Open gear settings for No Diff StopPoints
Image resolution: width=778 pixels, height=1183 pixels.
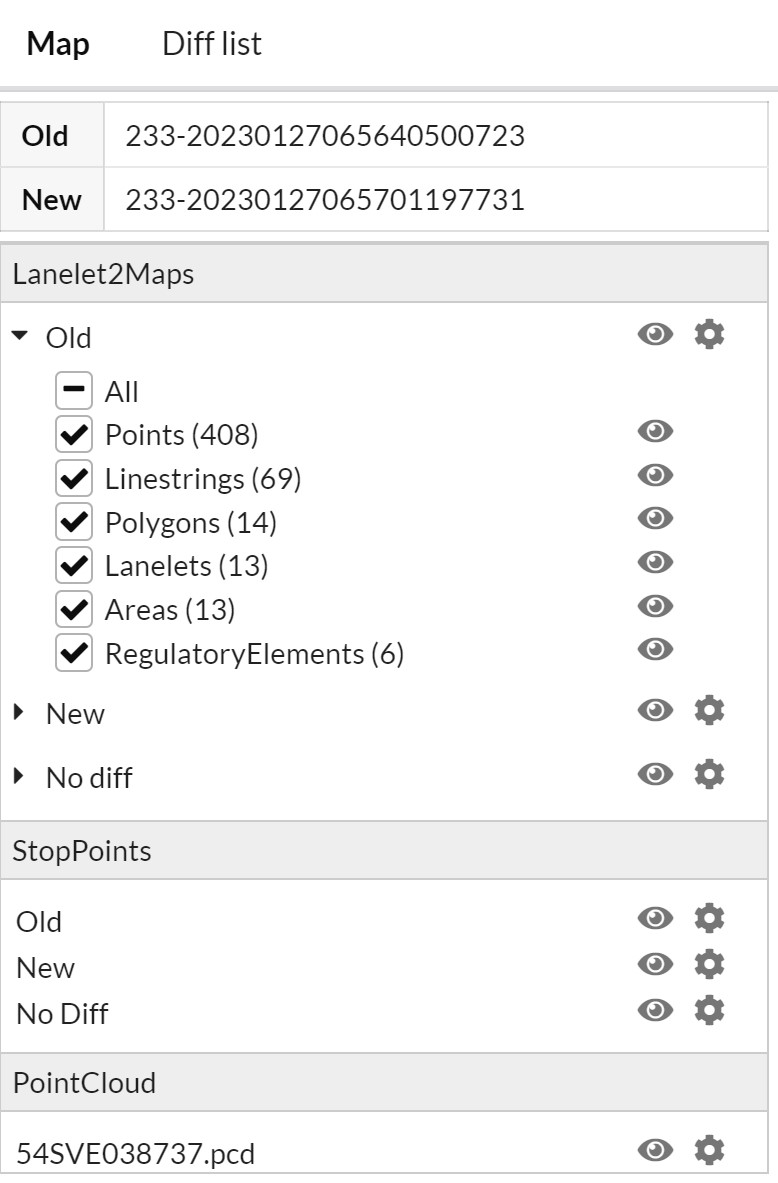[x=709, y=1010]
